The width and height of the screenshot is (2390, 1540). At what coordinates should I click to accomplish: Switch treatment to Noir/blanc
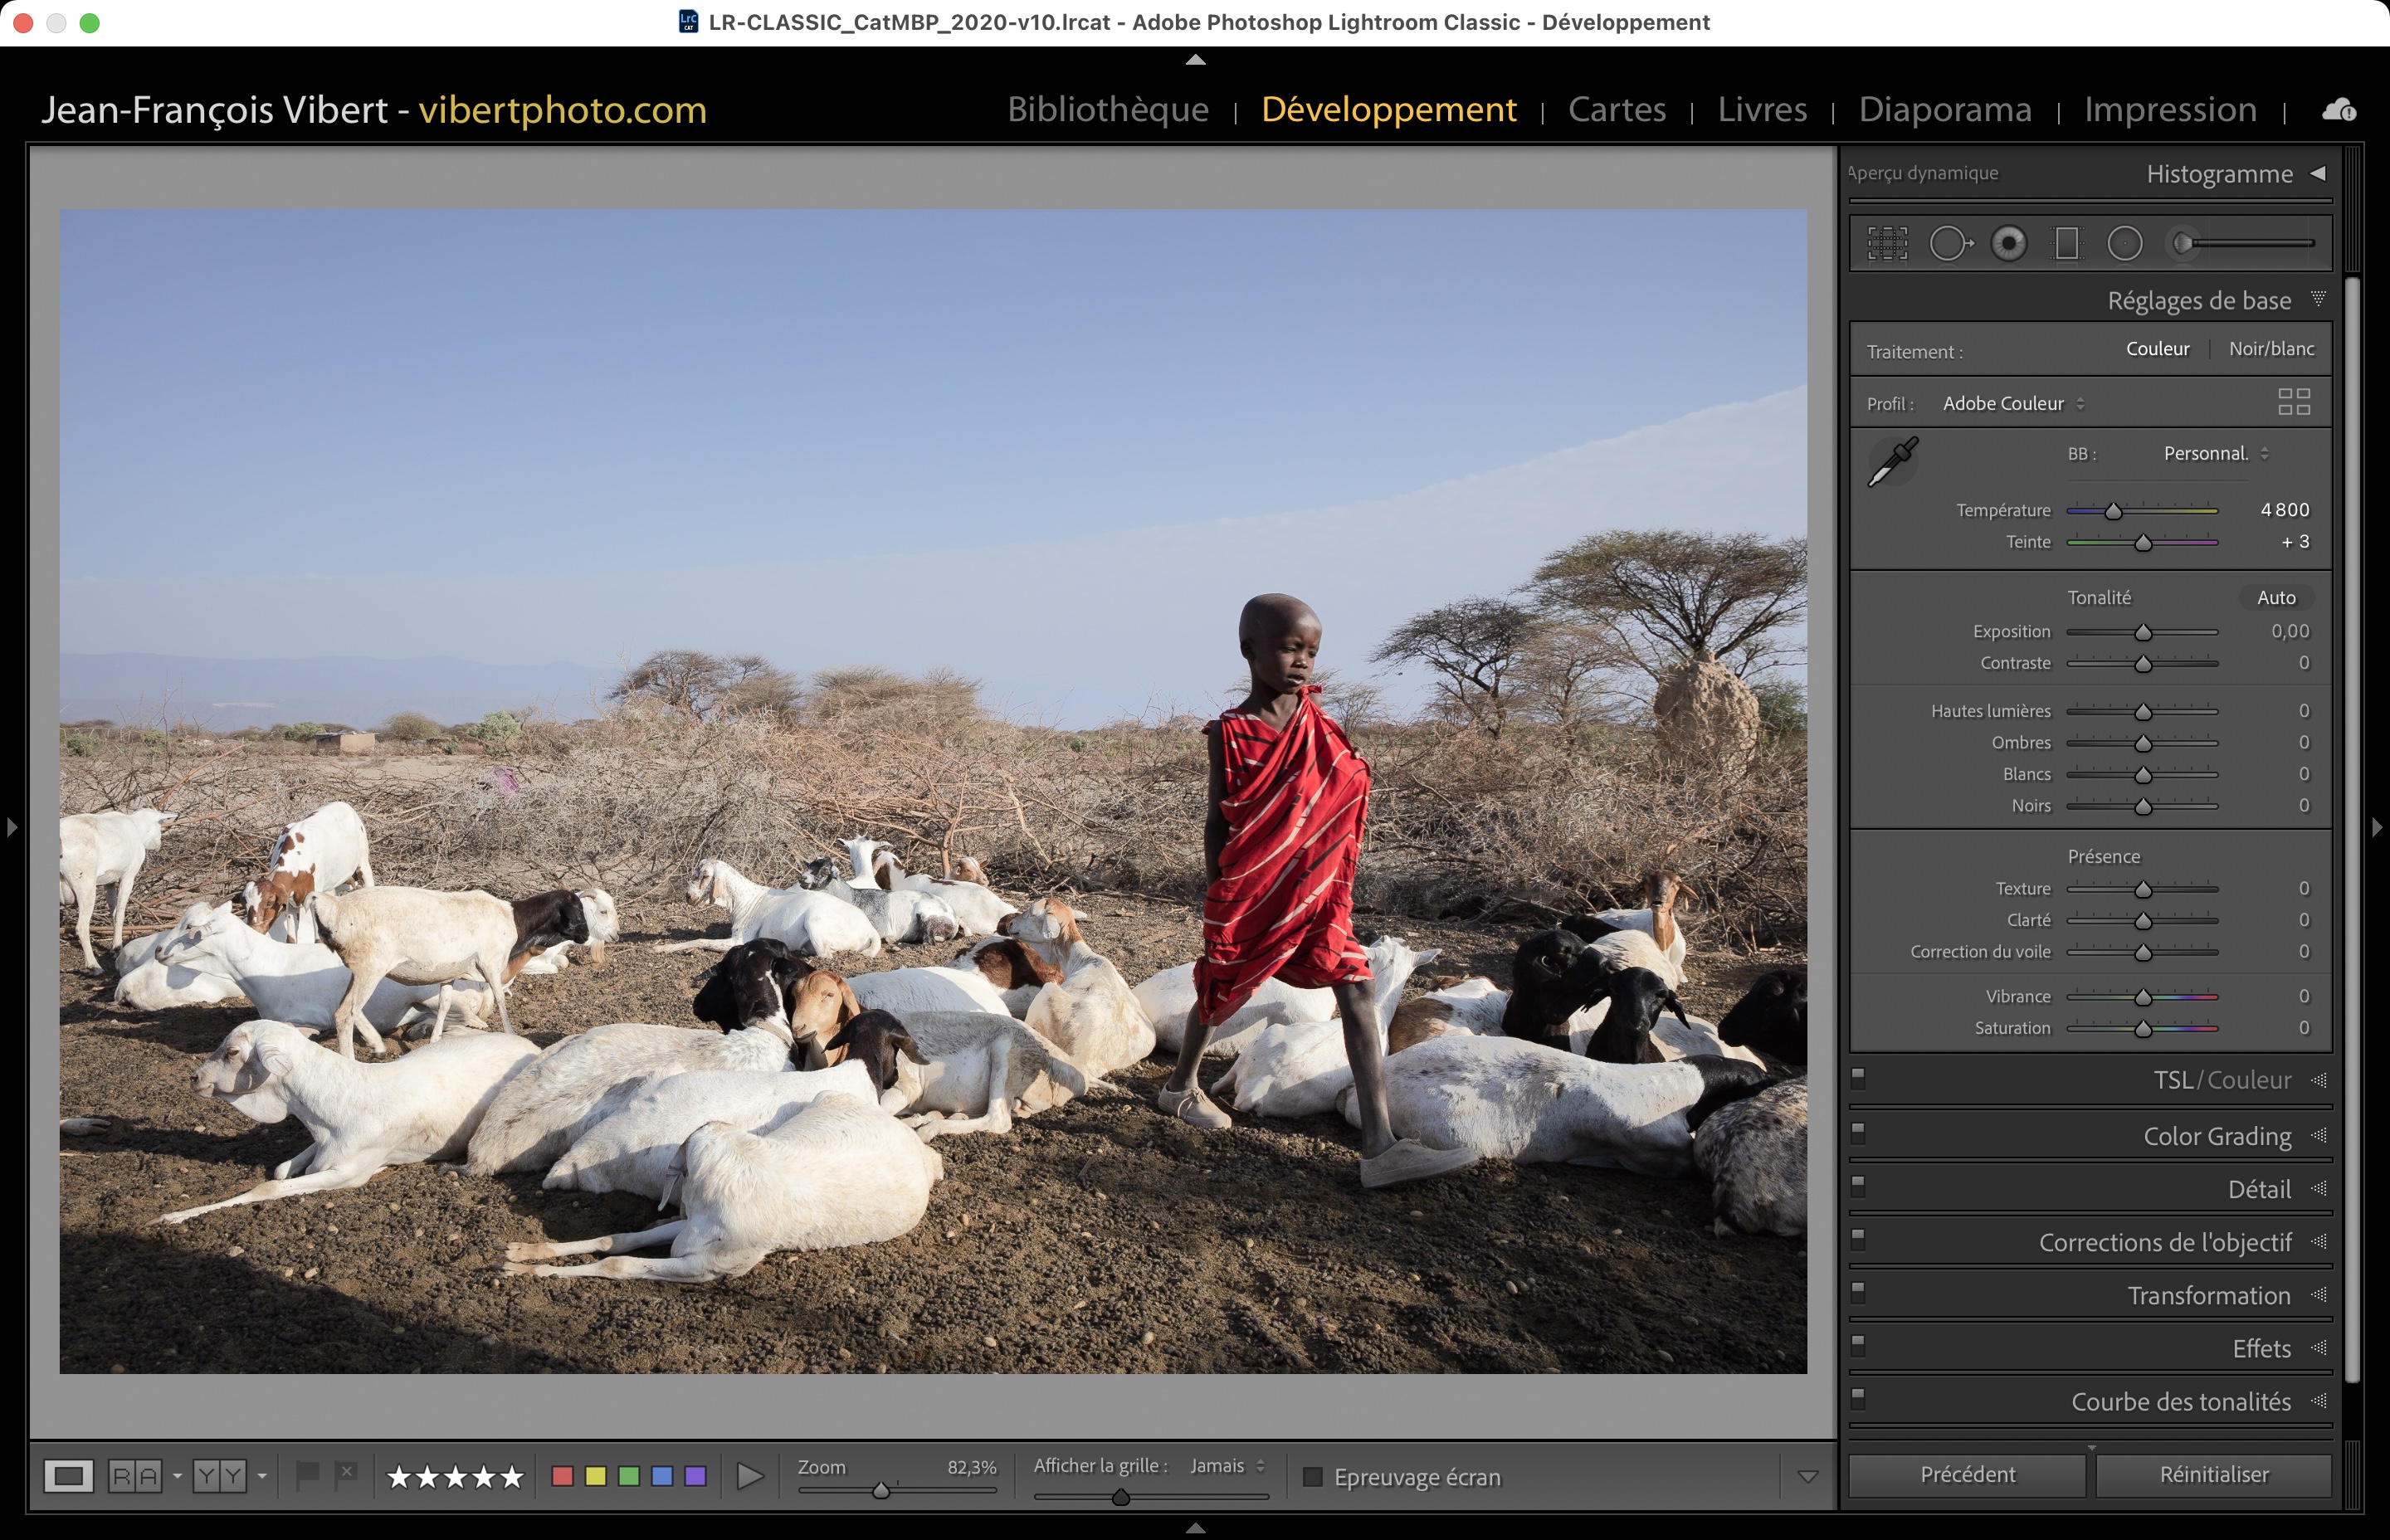click(x=2271, y=349)
